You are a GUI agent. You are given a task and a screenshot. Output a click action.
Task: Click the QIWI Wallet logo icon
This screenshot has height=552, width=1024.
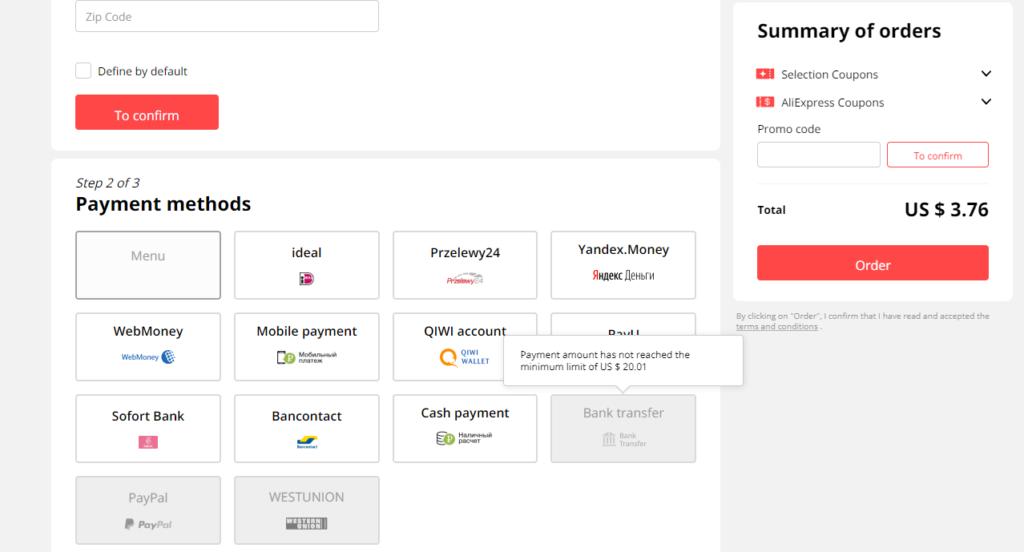pos(449,357)
